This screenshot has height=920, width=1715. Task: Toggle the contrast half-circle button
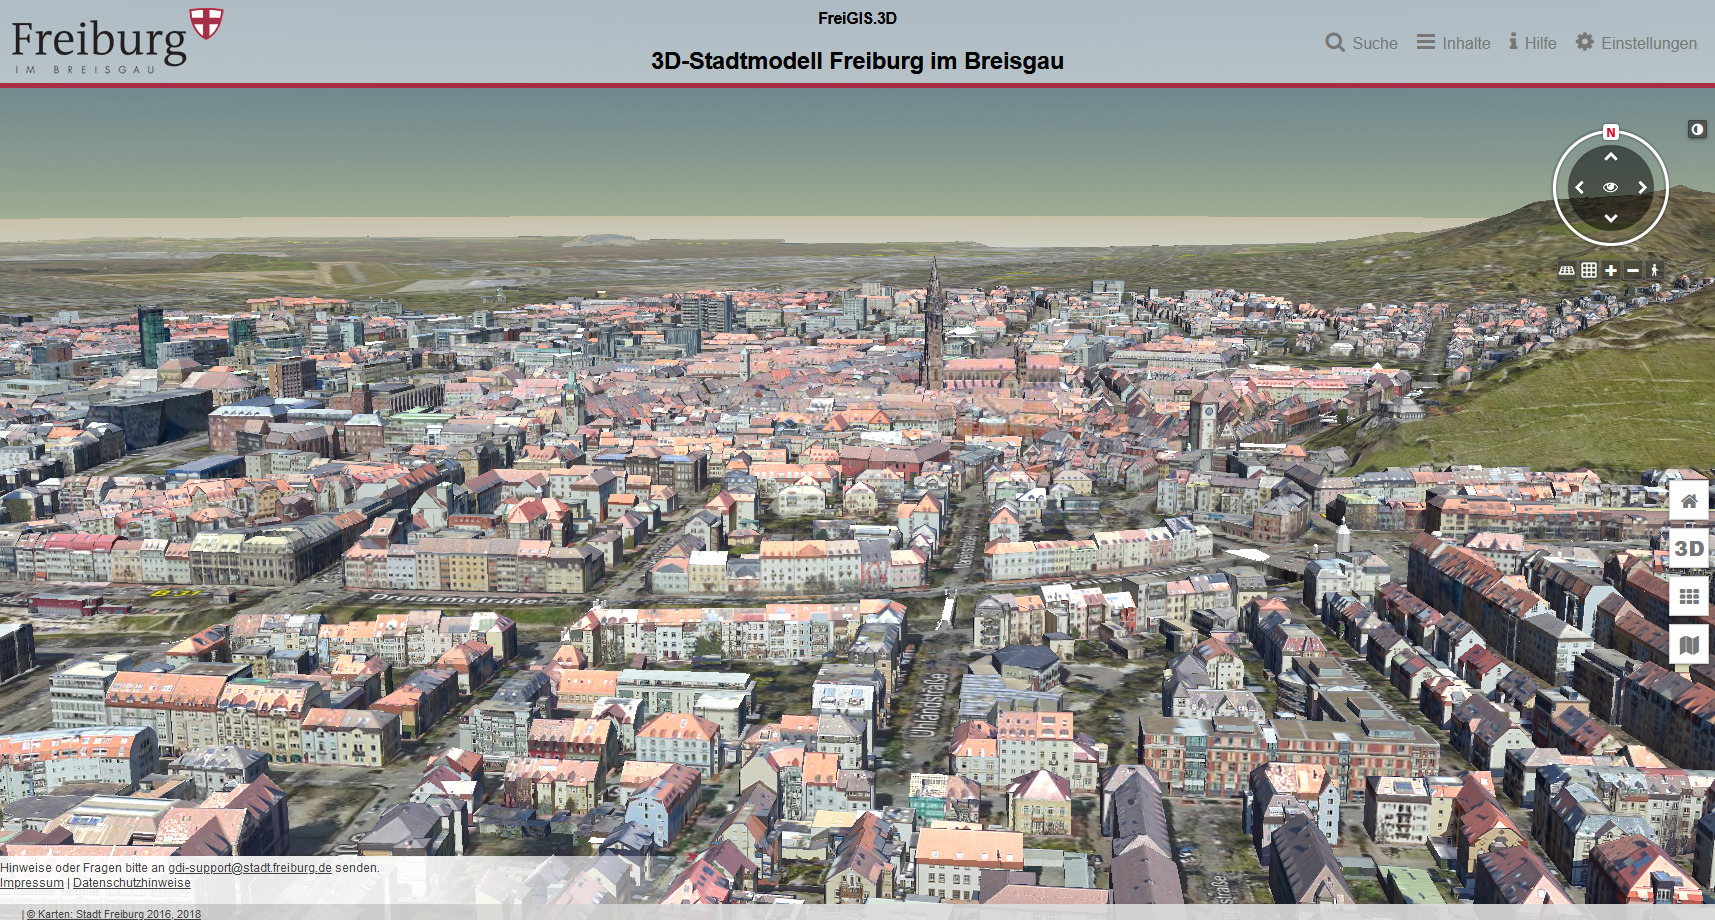1697,130
